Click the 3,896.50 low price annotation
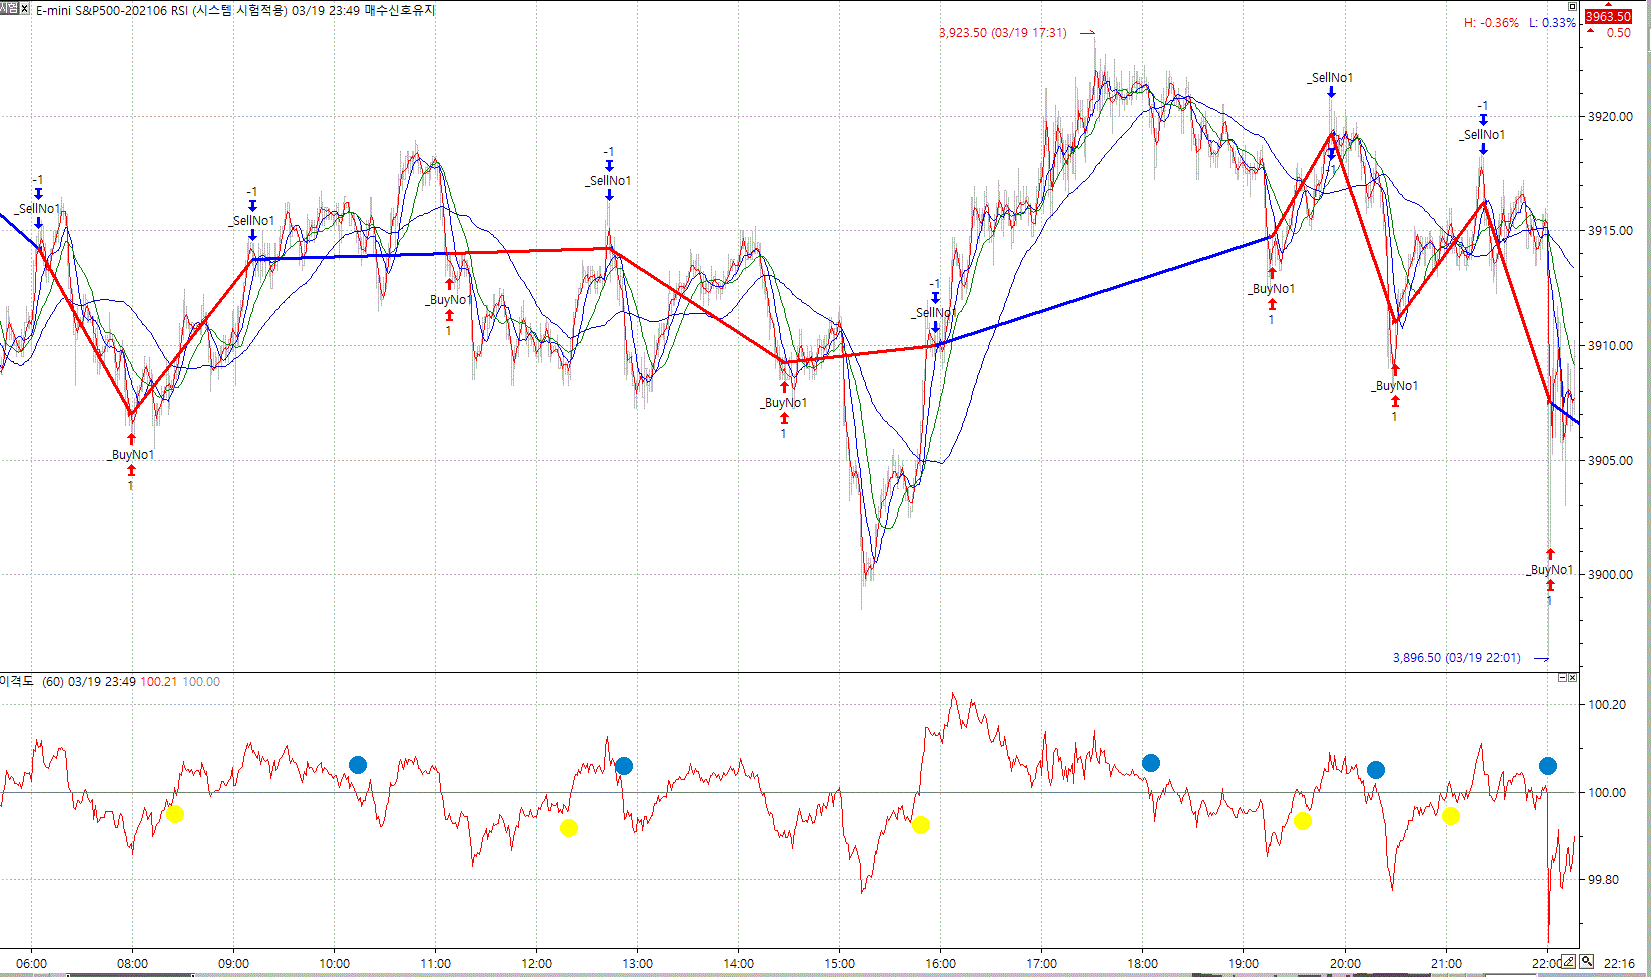 pos(1456,658)
